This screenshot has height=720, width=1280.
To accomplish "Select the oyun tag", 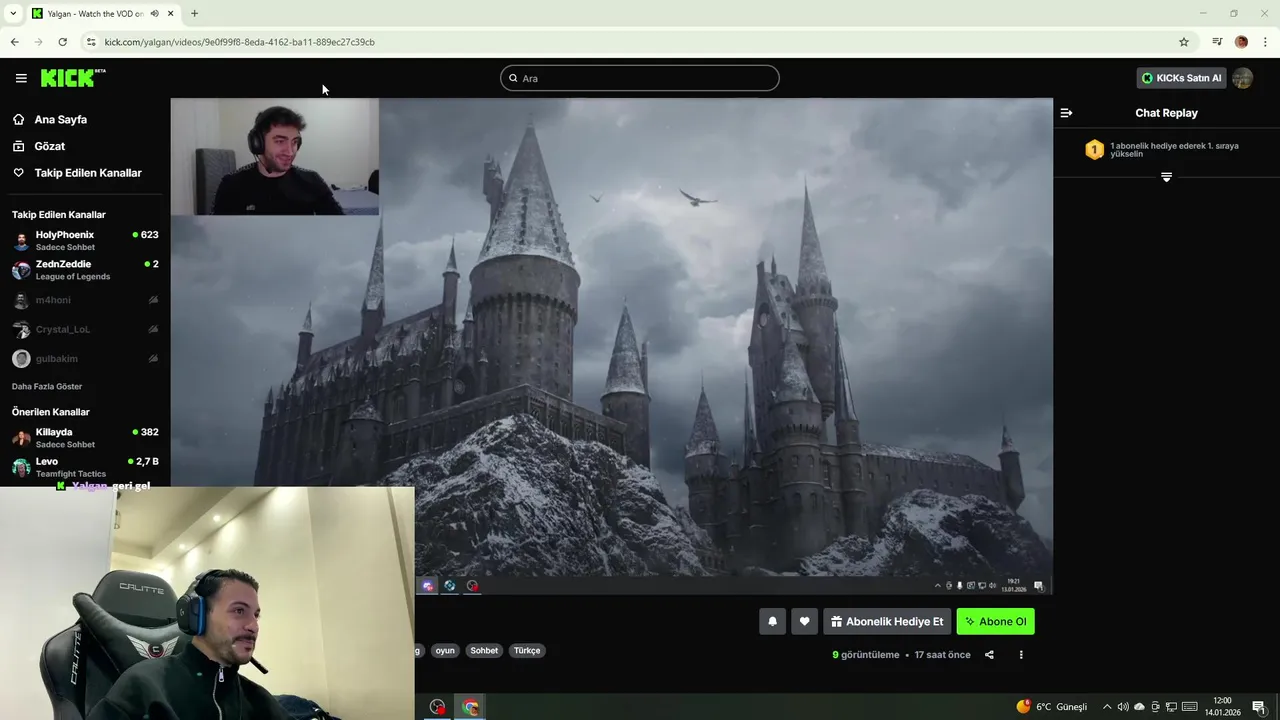I will (x=445, y=650).
